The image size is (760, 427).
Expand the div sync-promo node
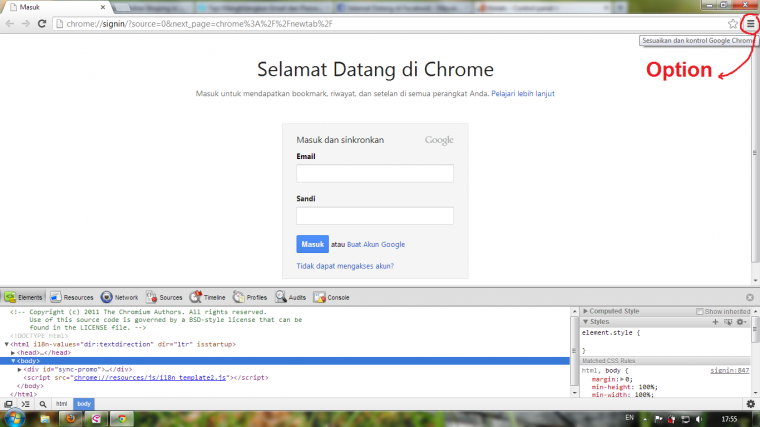20,369
